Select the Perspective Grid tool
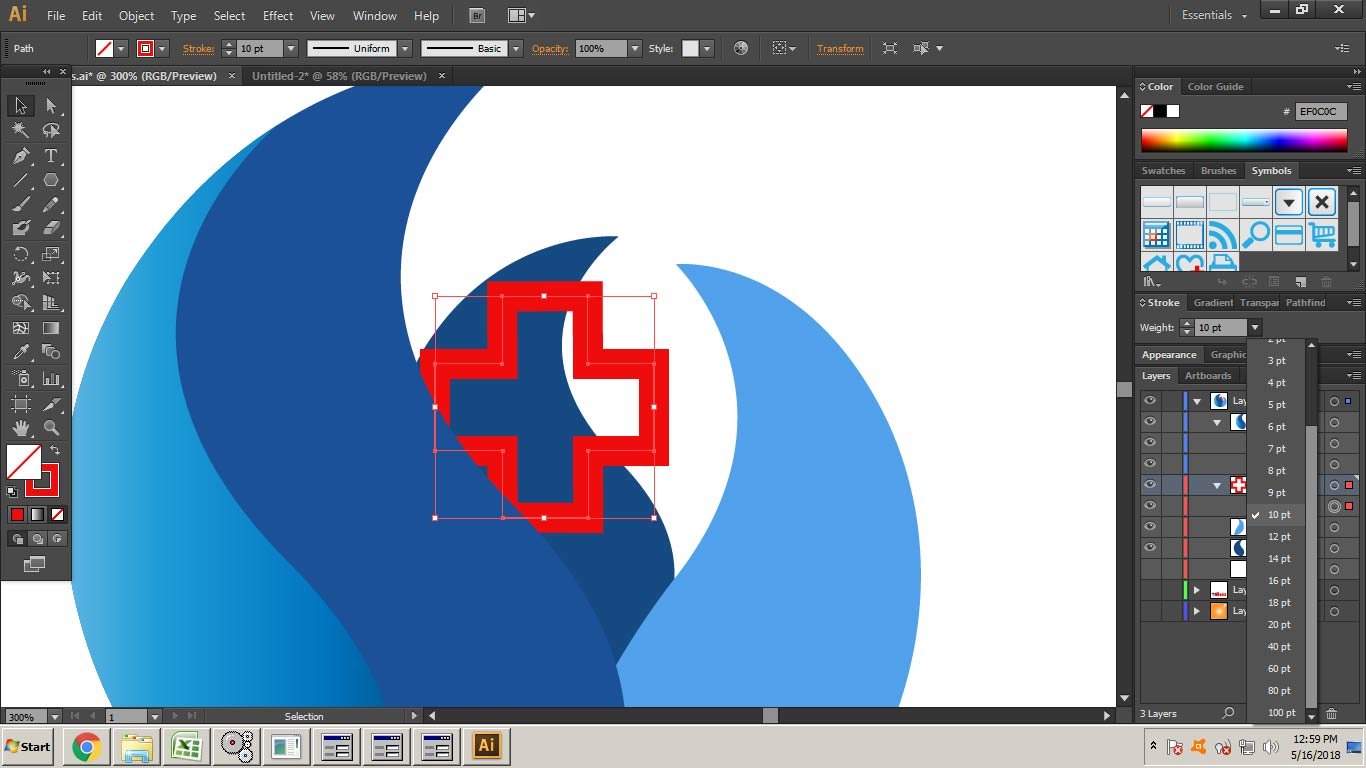Screen dimensions: 1366x768 [51, 302]
